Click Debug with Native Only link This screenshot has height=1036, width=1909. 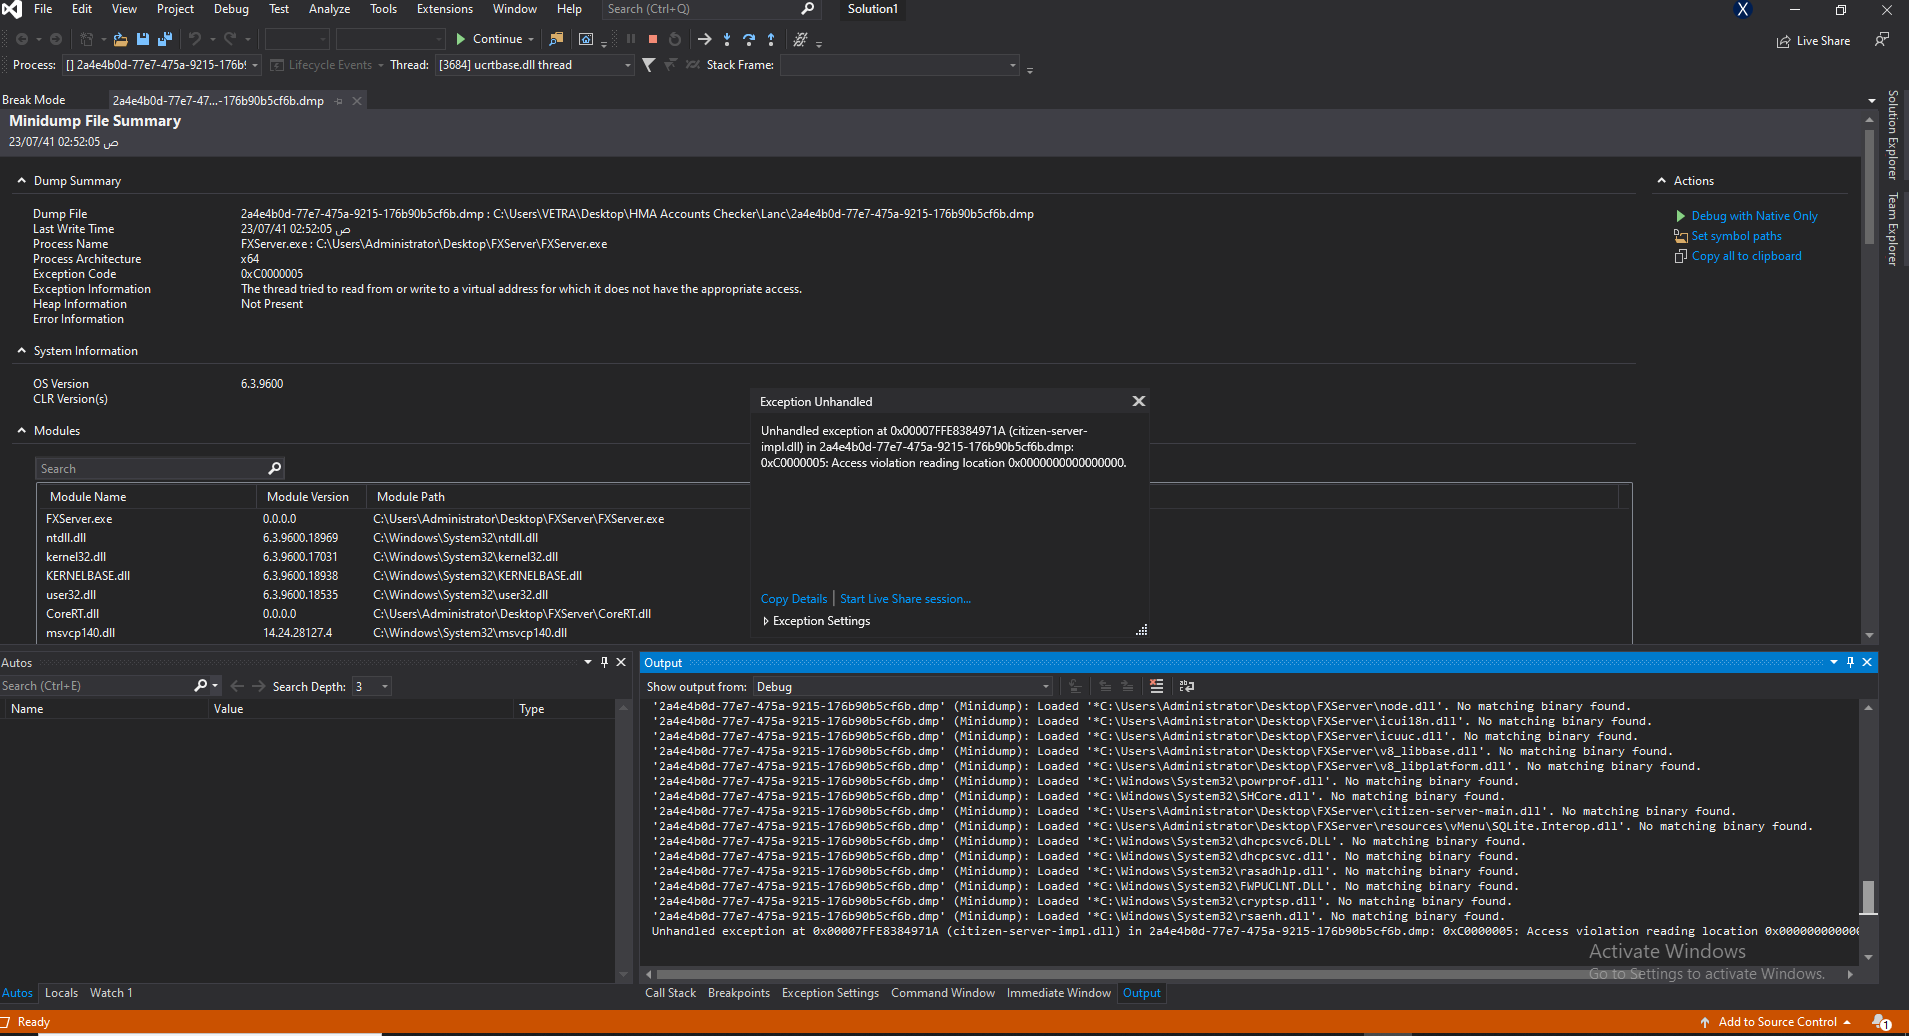[x=1754, y=216]
